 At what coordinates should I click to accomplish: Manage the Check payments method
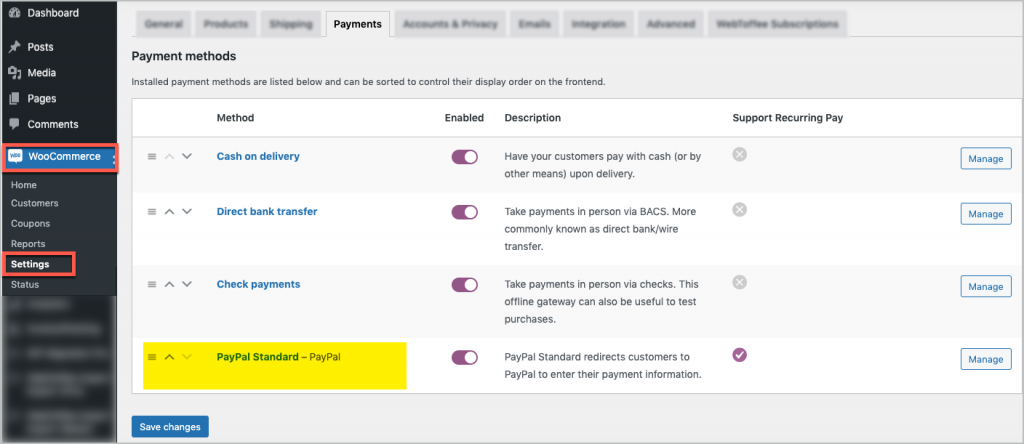tap(985, 286)
